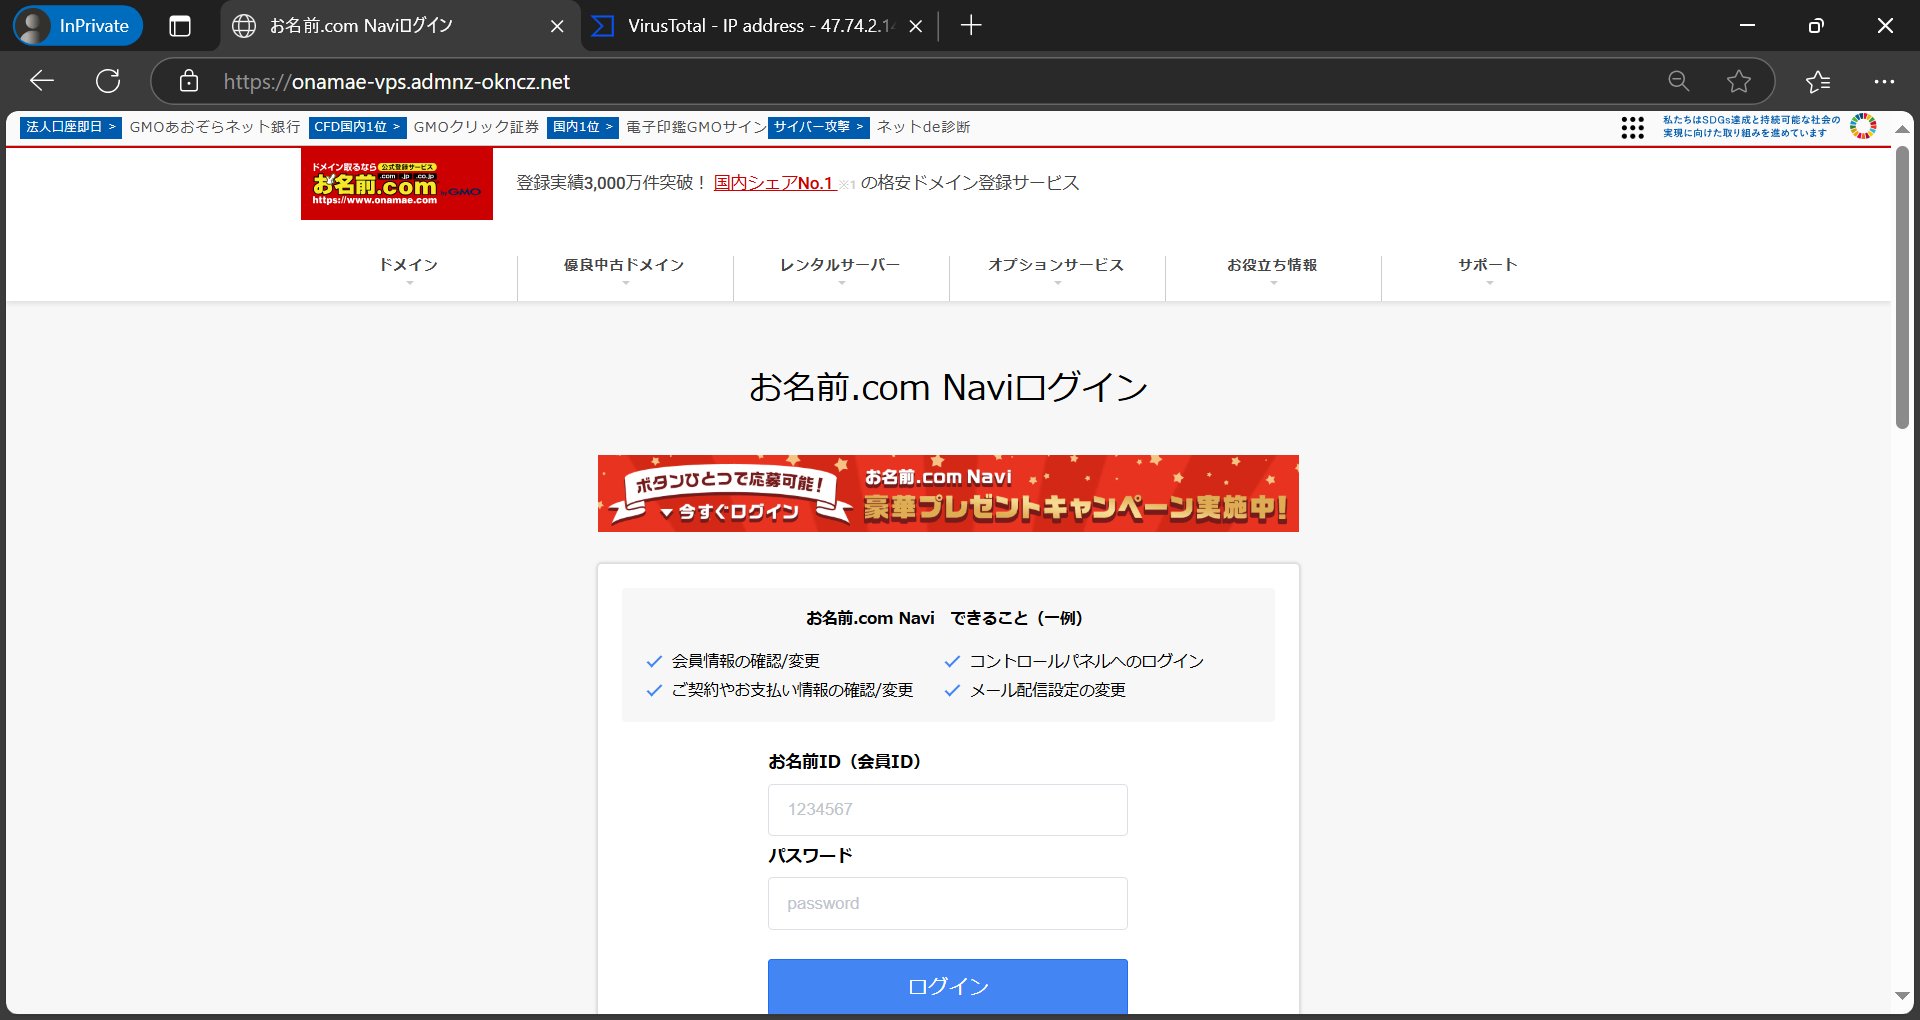Viewport: 1920px width, 1020px height.
Task: Minimize the browser window
Action: tap(1747, 26)
